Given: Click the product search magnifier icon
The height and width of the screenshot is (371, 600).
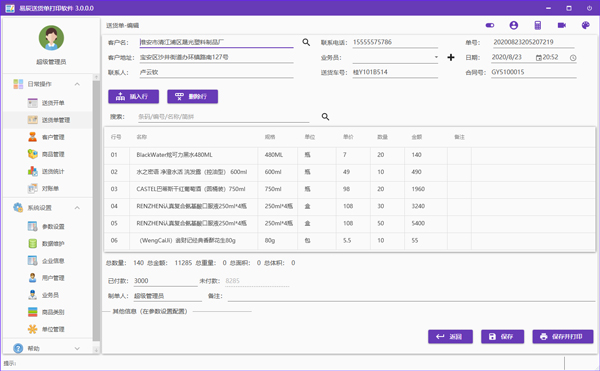Looking at the screenshot, I should [x=325, y=117].
